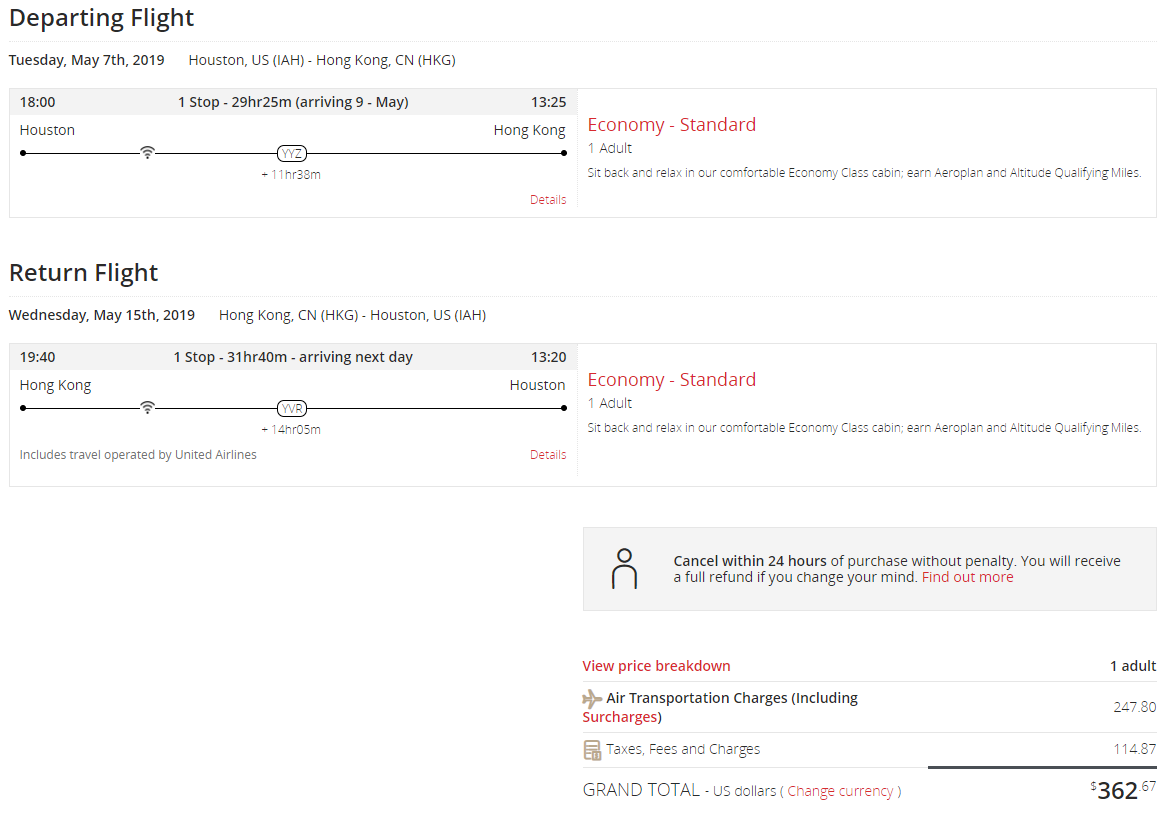Open Details for the return flight

548,455
